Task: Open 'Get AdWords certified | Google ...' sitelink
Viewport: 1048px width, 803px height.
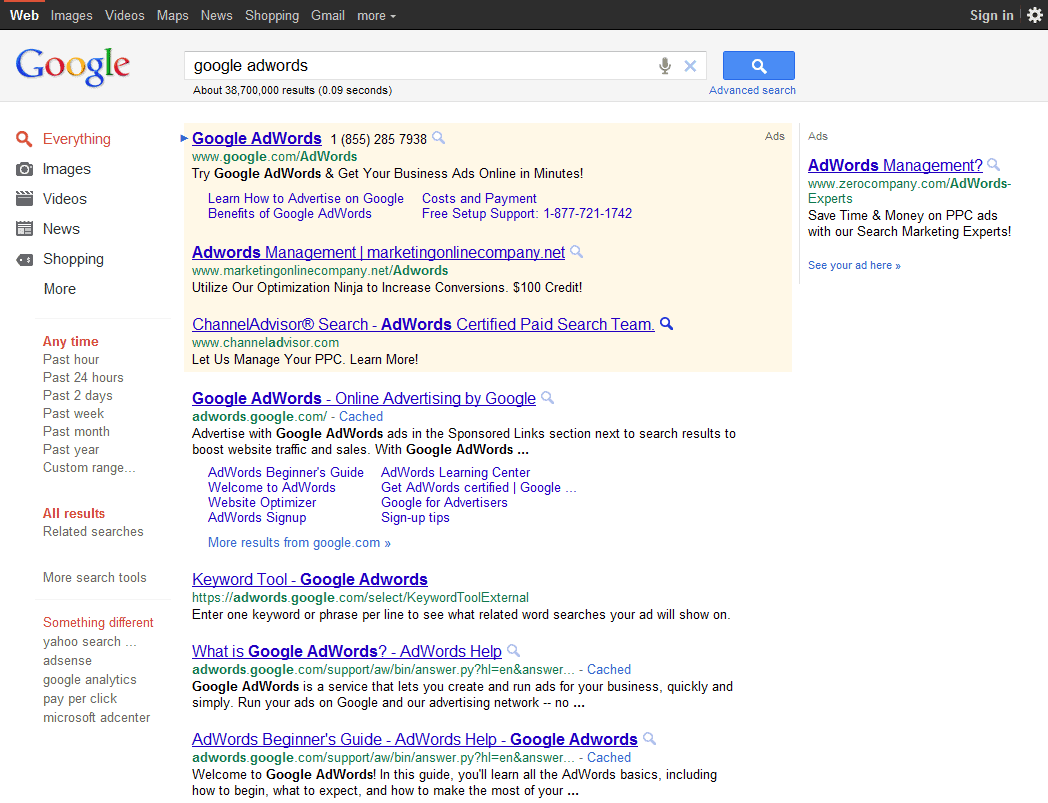Action: tap(479, 487)
